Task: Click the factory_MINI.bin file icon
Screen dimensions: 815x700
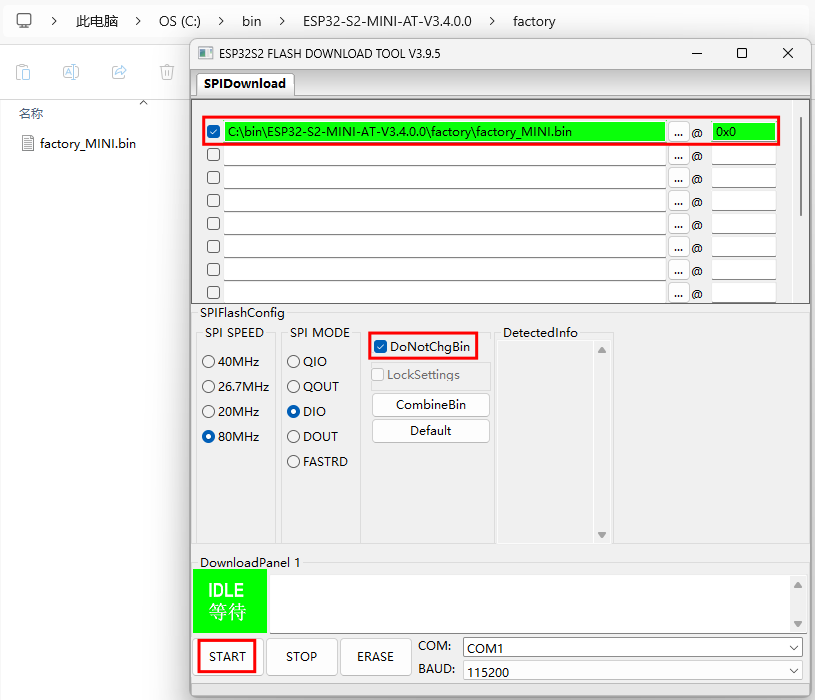Action: [28, 143]
